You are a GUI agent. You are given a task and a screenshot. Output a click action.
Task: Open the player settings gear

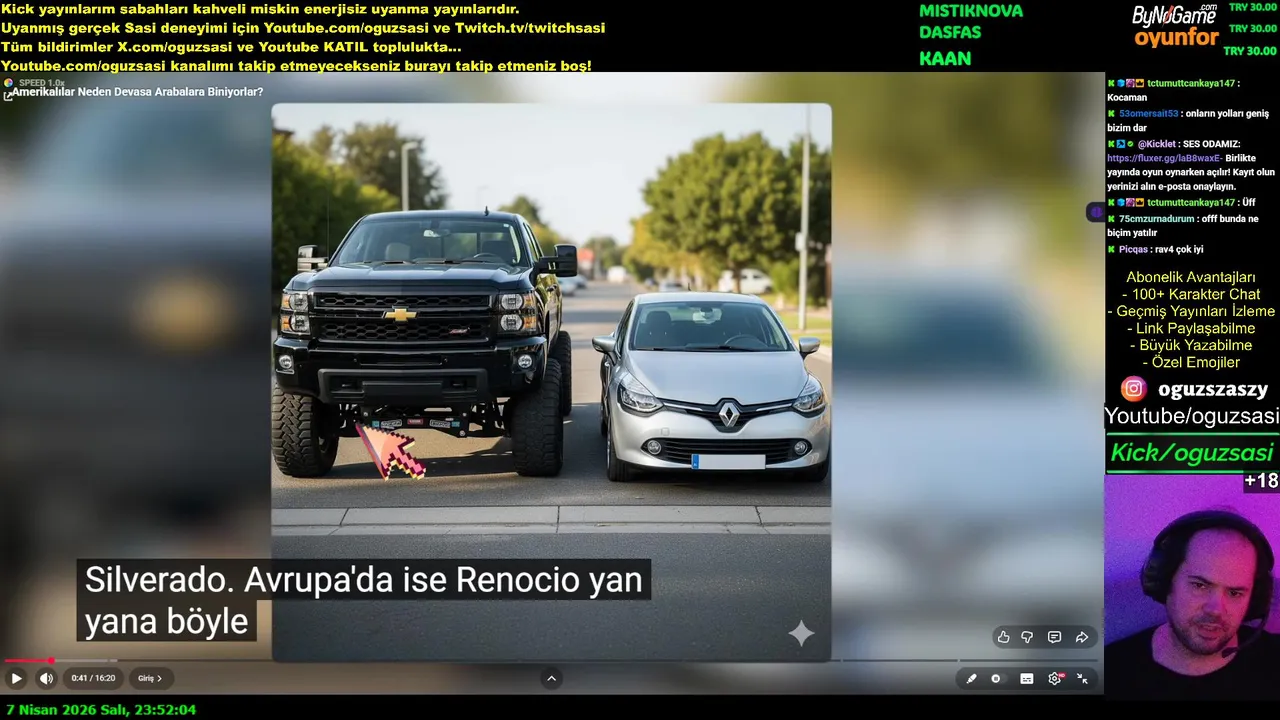1054,678
